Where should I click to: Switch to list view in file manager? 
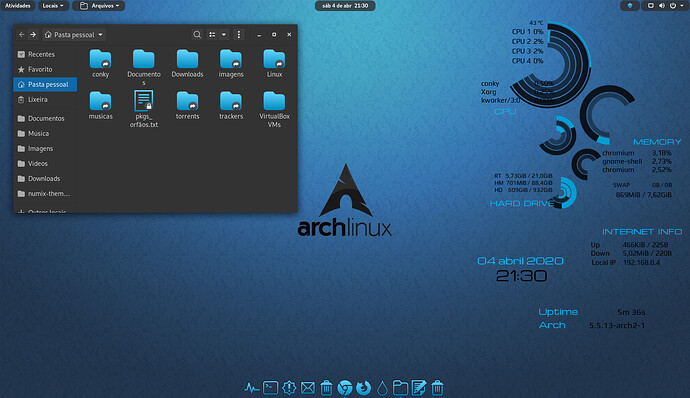point(212,34)
